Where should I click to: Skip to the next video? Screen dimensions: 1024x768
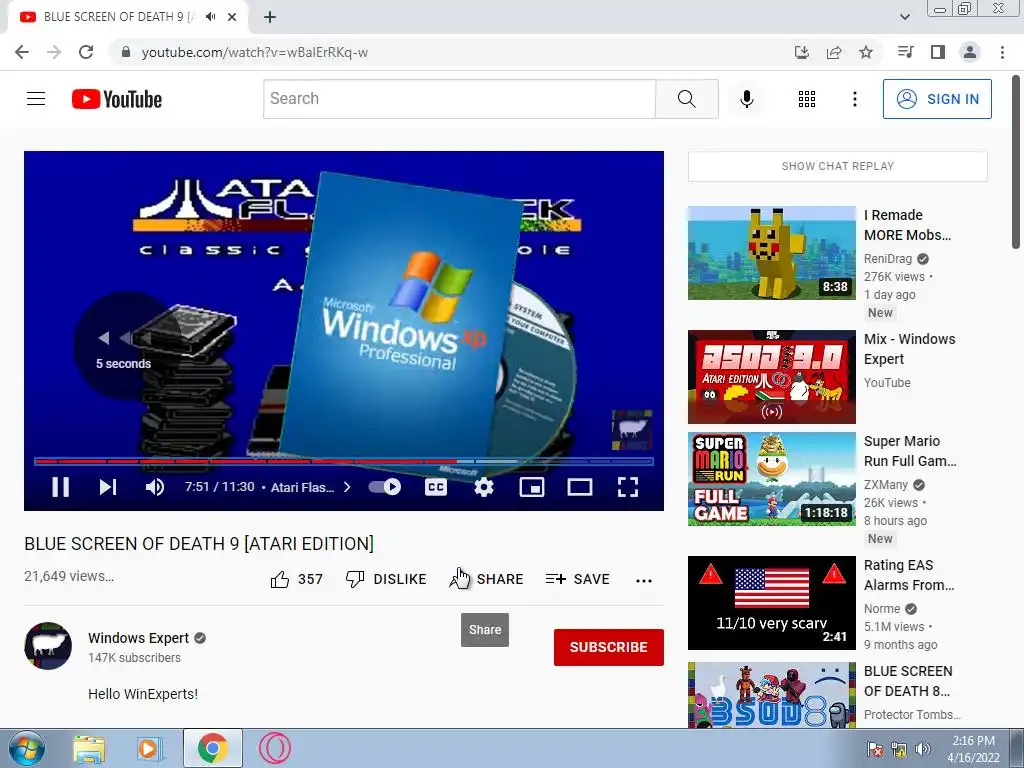(x=108, y=487)
